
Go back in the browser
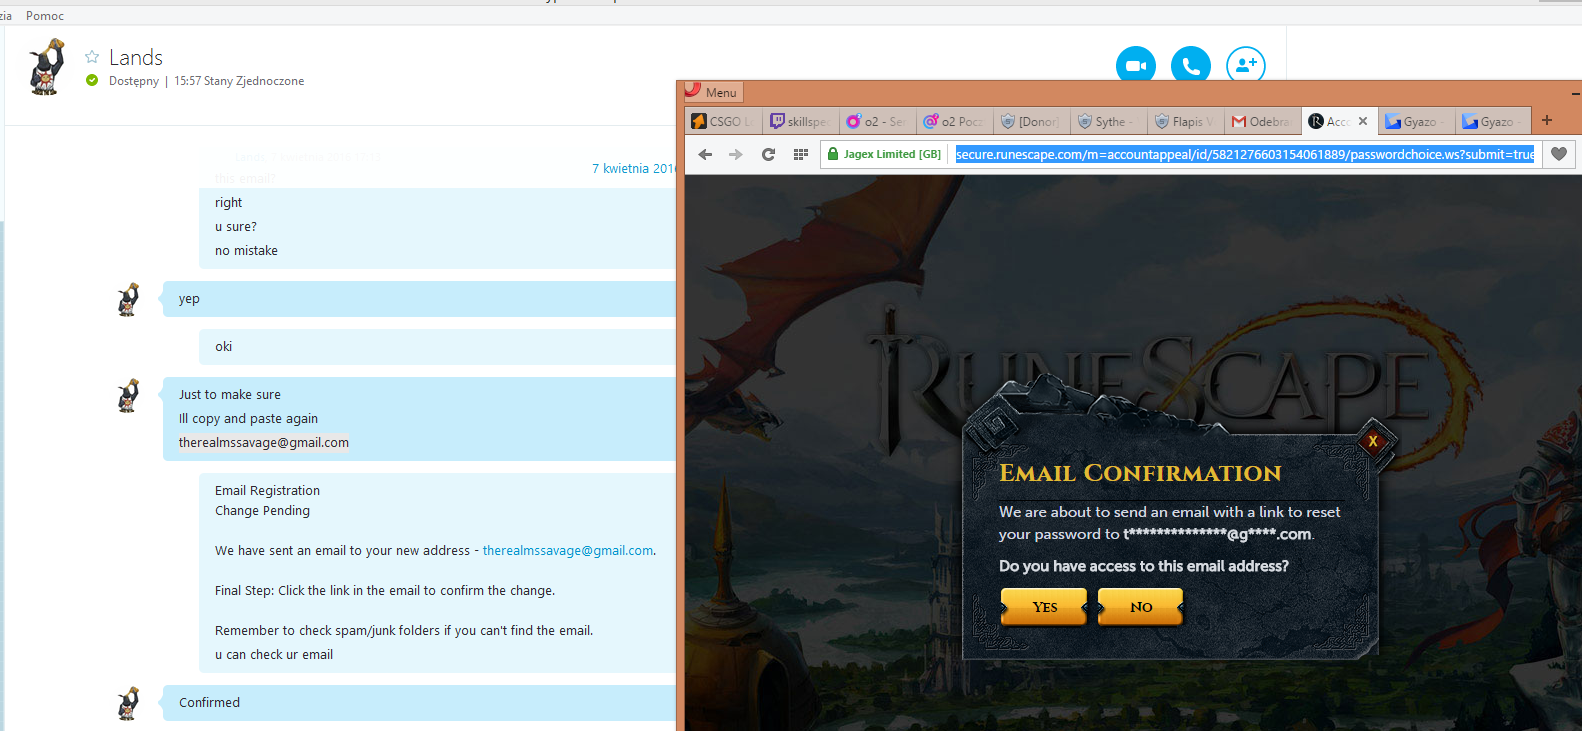[705, 154]
